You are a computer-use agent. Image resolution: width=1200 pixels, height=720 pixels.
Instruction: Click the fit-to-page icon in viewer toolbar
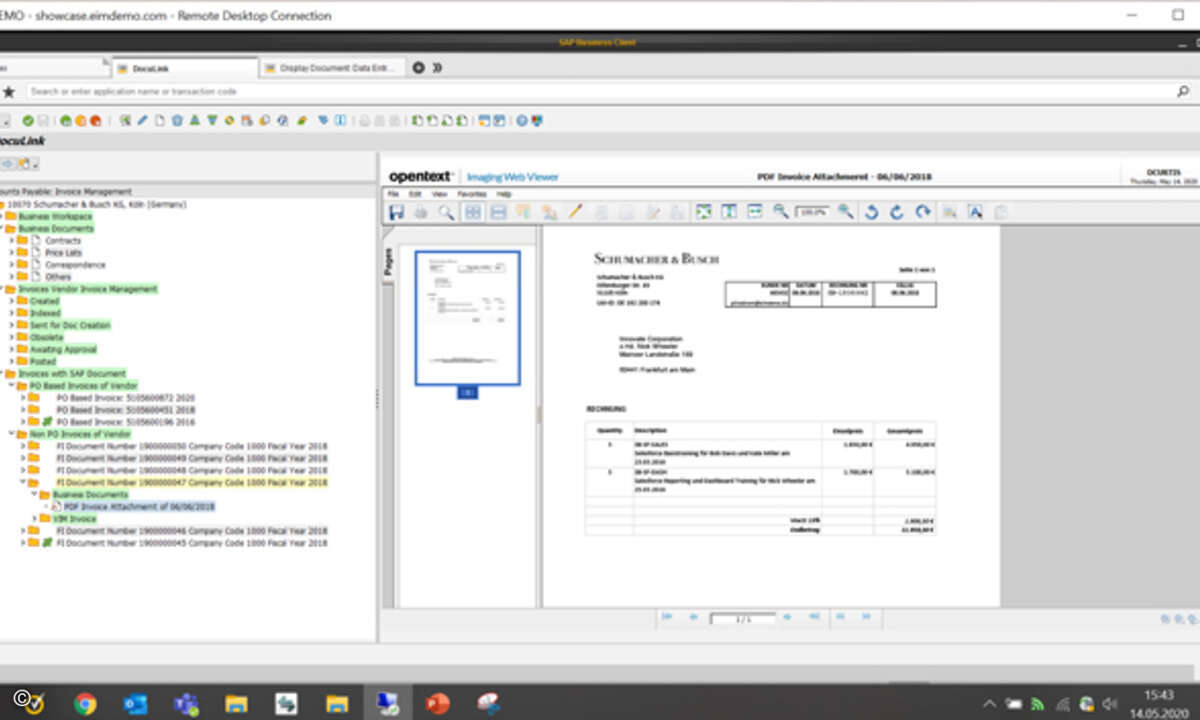coord(704,212)
